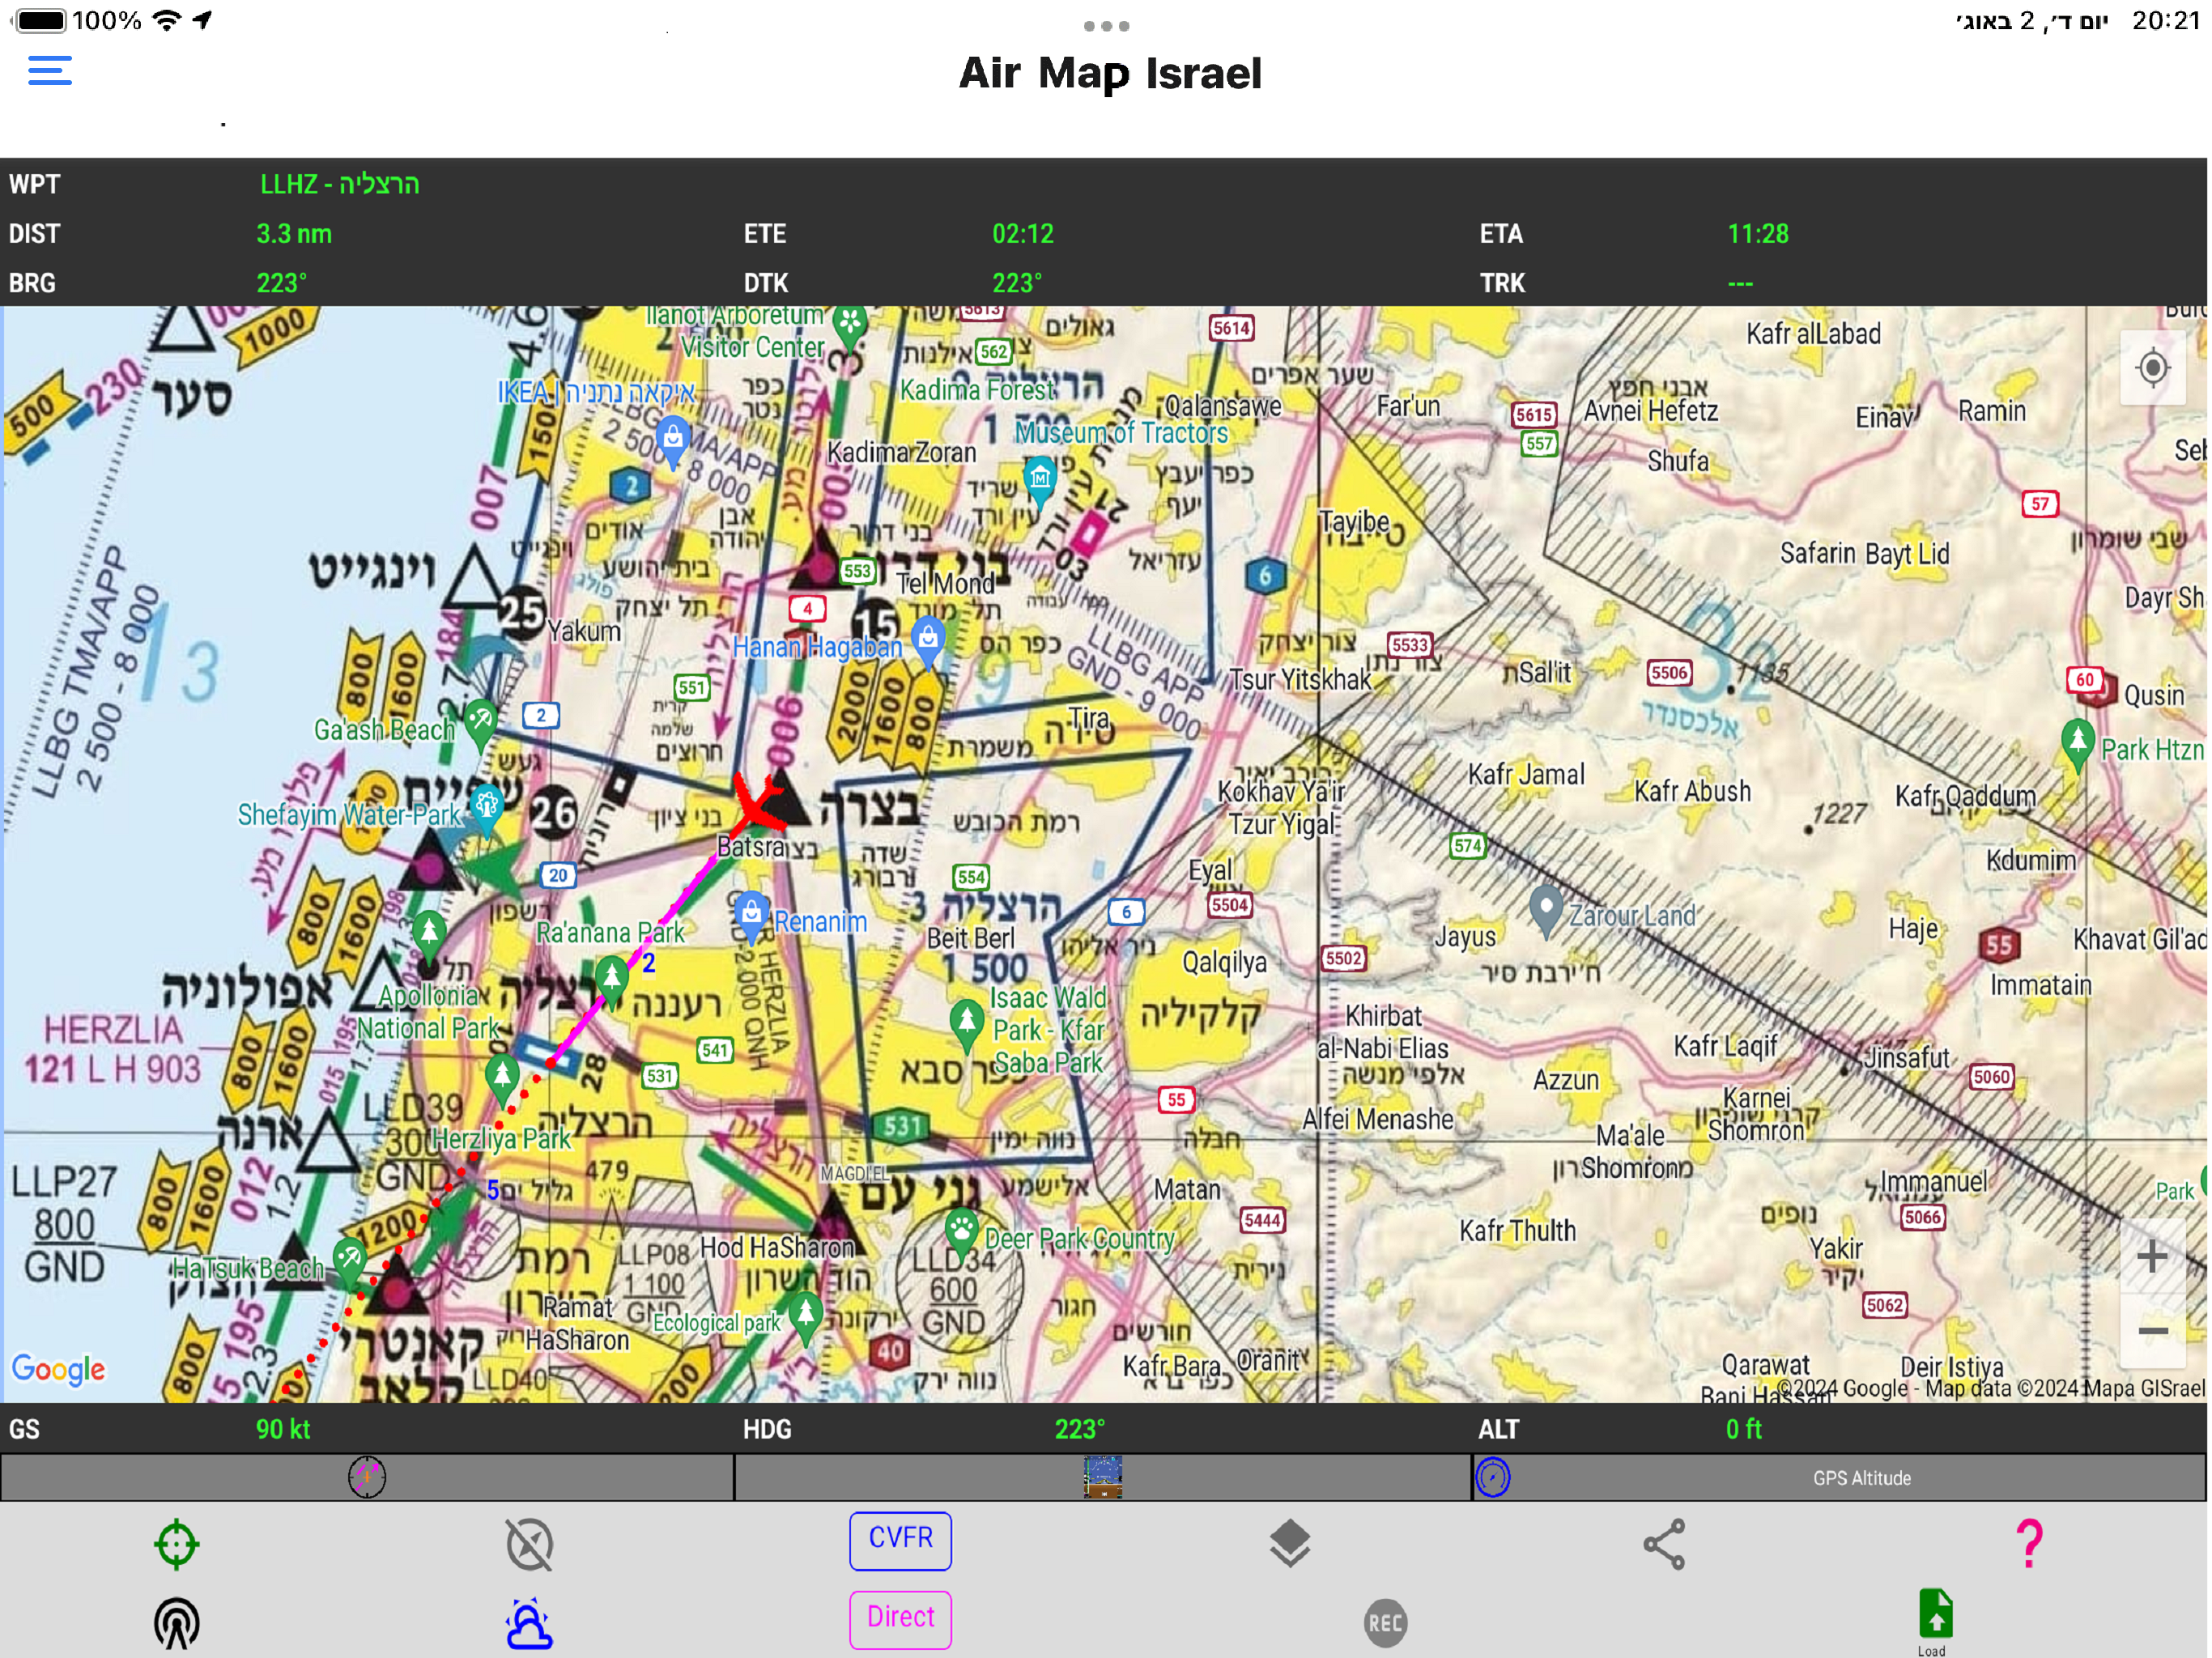The height and width of the screenshot is (1658, 2212).
Task: Tap the LLHZ waypoint name
Action: [x=339, y=184]
